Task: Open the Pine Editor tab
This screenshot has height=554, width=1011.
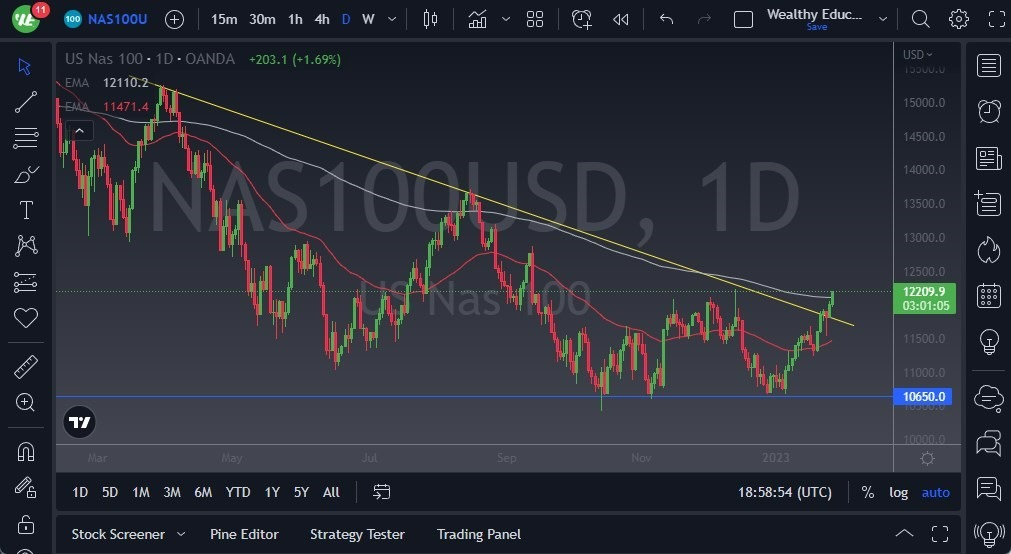Action: [244, 535]
